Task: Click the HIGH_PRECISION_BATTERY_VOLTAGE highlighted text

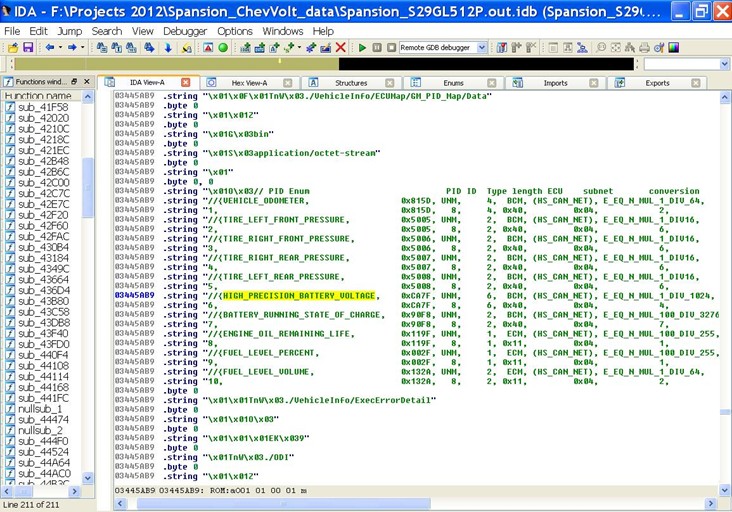Action: pyautogui.click(x=299, y=296)
